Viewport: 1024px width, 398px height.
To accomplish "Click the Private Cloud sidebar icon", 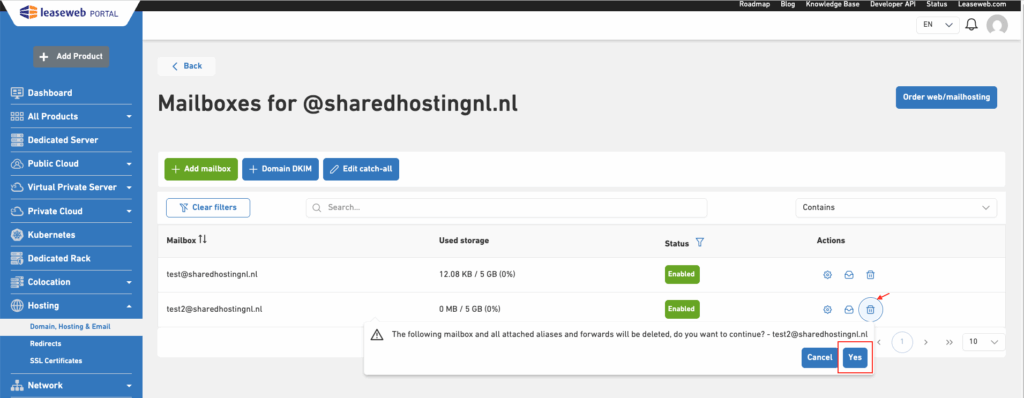I will pos(17,211).
